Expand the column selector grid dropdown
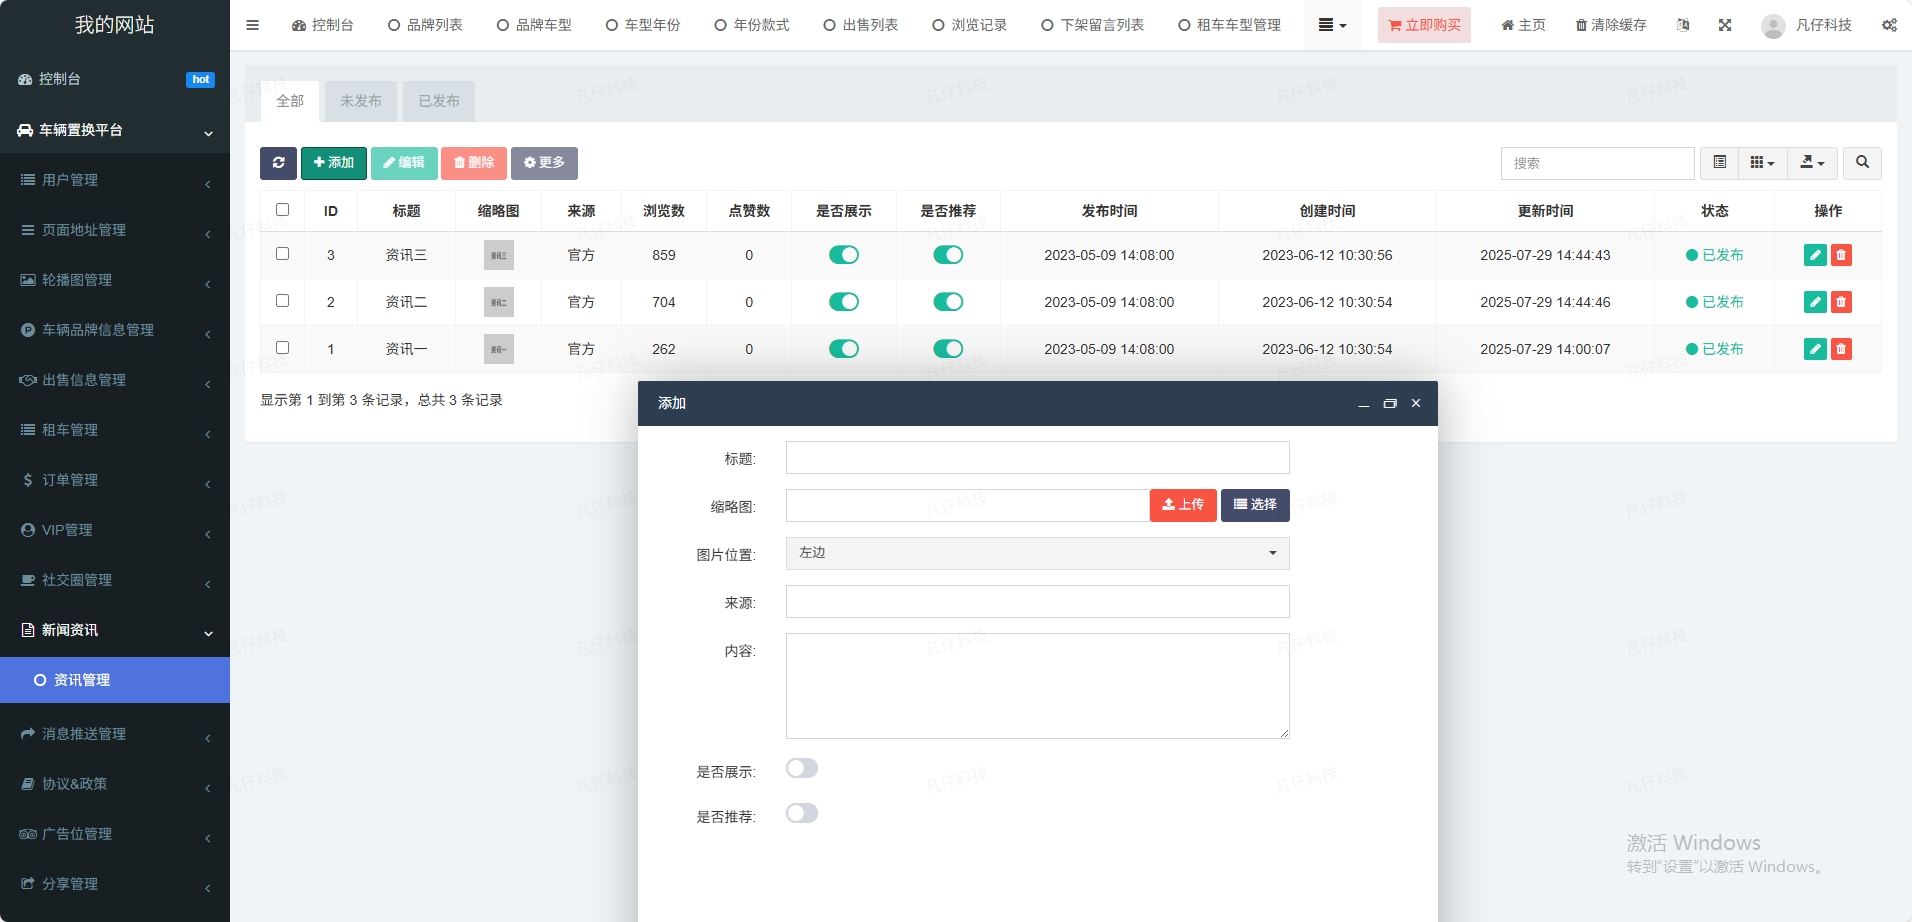Image resolution: width=1912 pixels, height=922 pixels. click(1762, 163)
